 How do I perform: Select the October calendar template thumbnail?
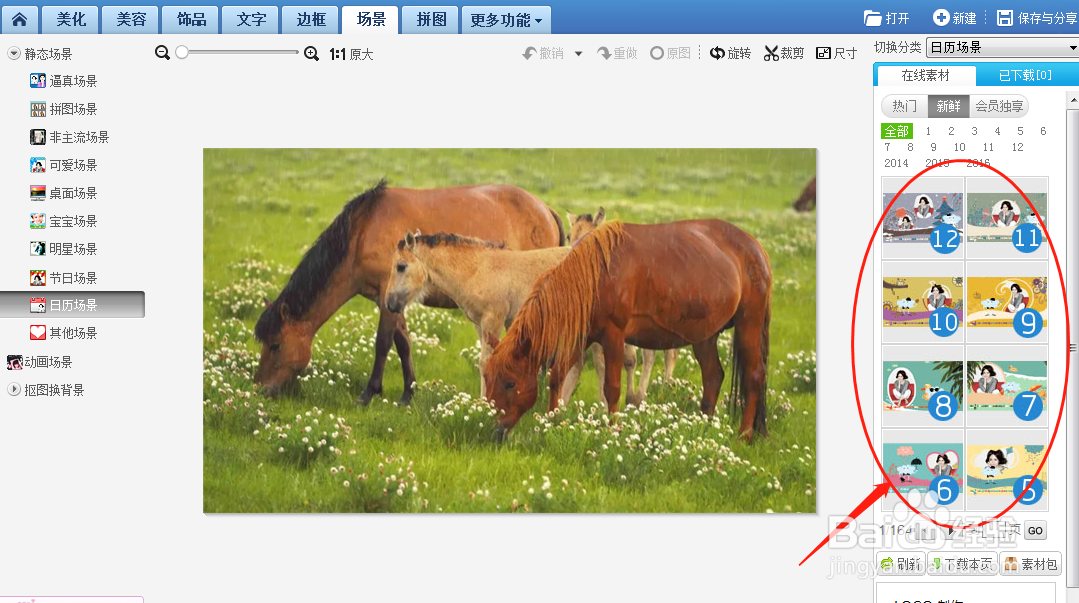tap(923, 302)
